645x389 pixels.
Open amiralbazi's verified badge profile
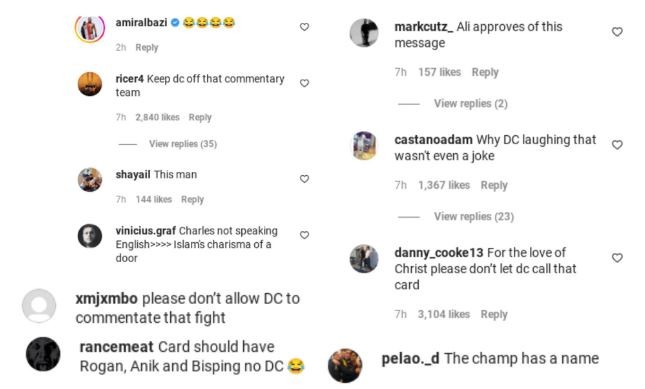point(174,23)
